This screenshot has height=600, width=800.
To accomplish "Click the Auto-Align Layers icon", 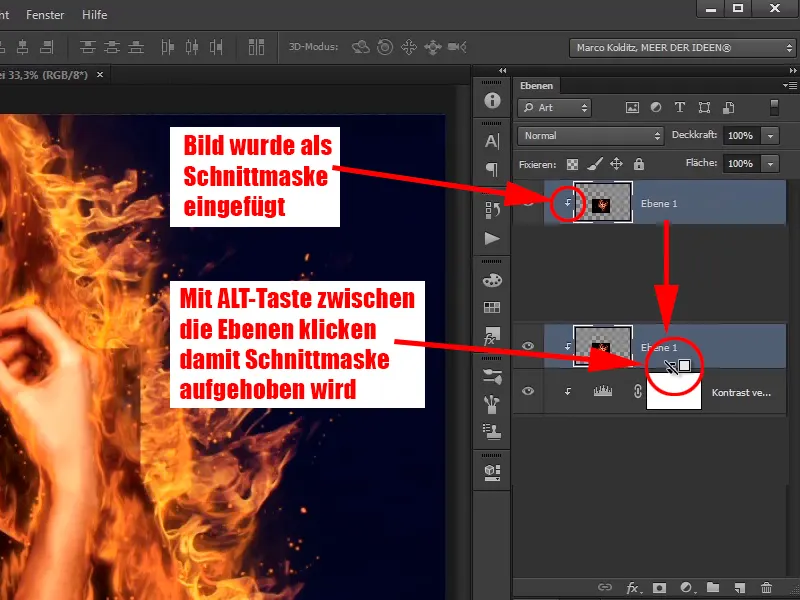I will coord(256,47).
